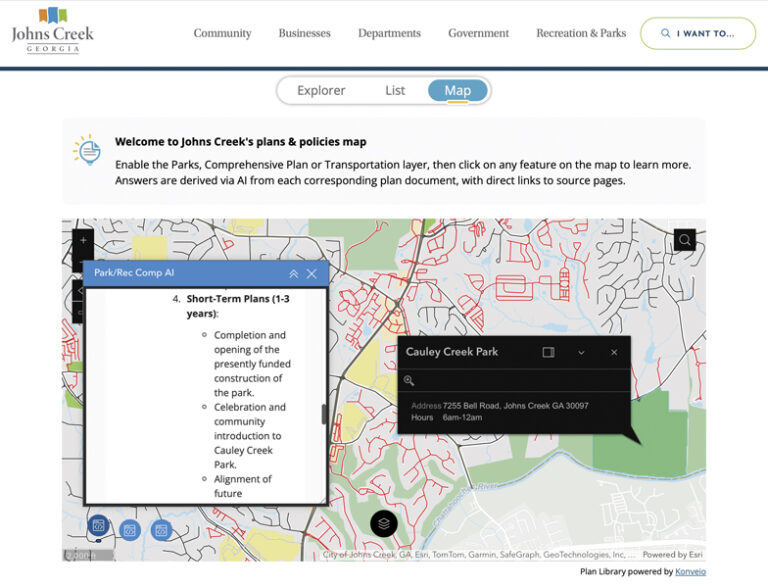Dock the Cauley Creek Park popup
768x588 pixels.
(x=549, y=352)
